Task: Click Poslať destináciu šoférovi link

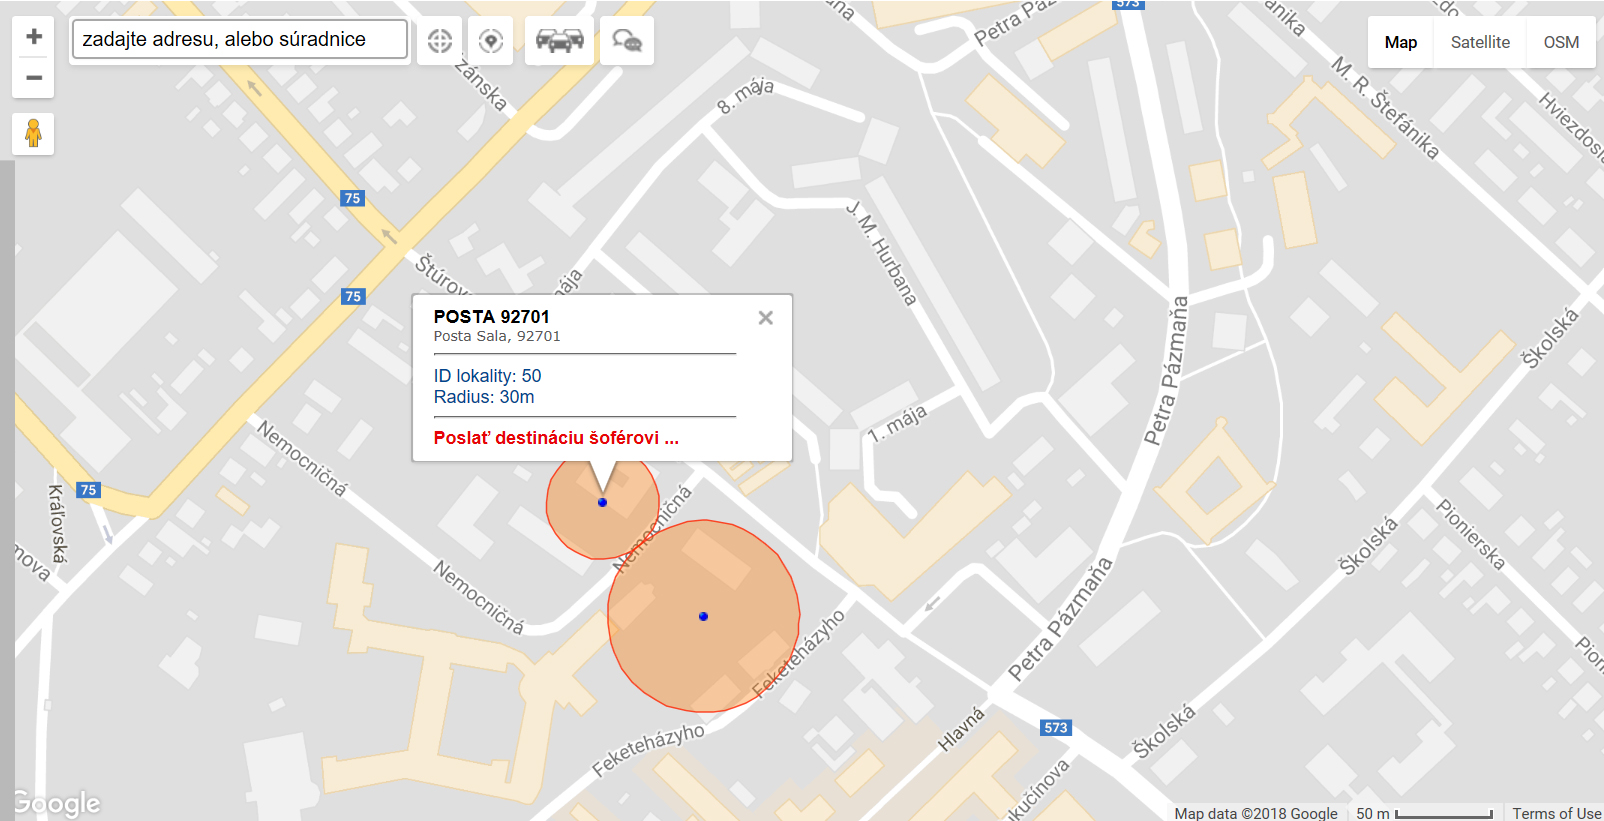Action: click(x=556, y=438)
